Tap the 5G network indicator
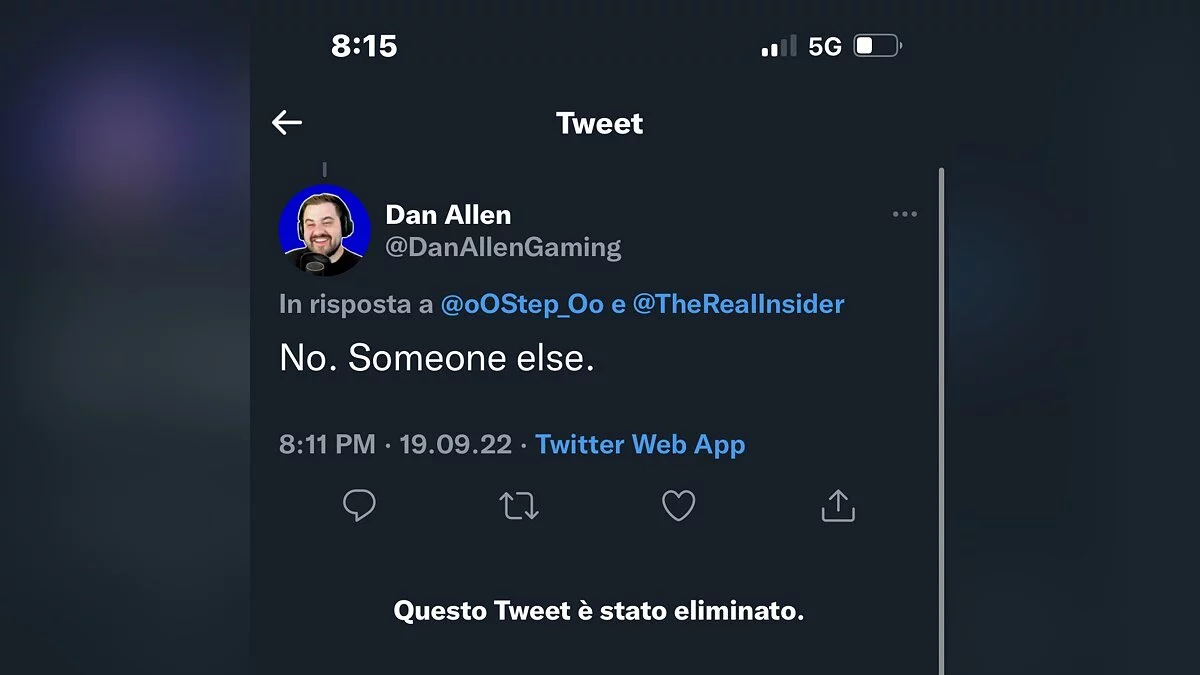Viewport: 1200px width, 675px height. [x=825, y=46]
